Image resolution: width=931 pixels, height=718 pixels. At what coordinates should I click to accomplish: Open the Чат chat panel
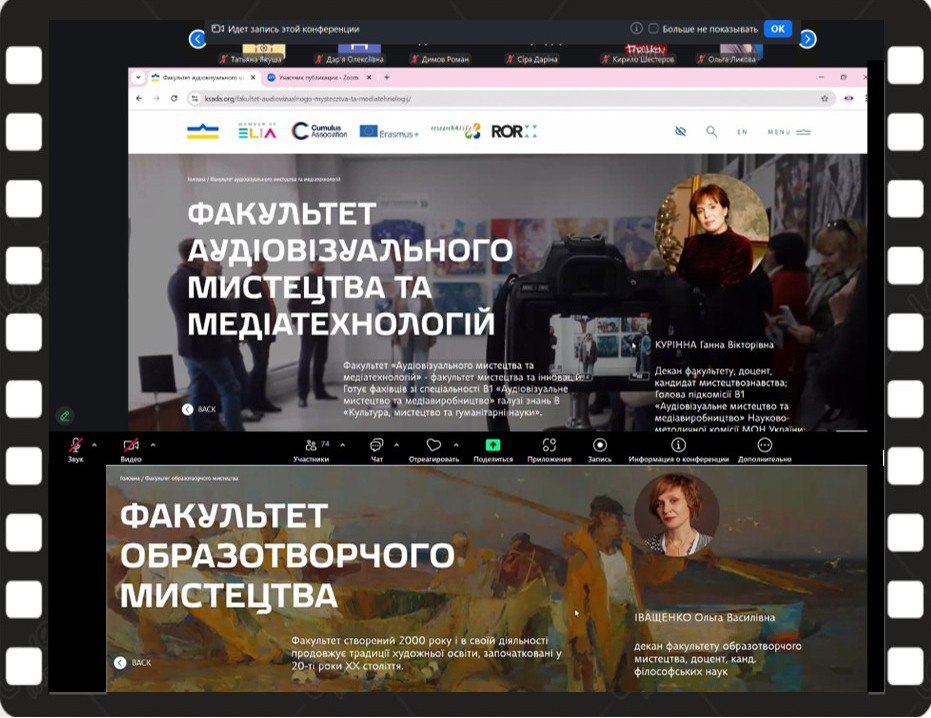pyautogui.click(x=377, y=445)
